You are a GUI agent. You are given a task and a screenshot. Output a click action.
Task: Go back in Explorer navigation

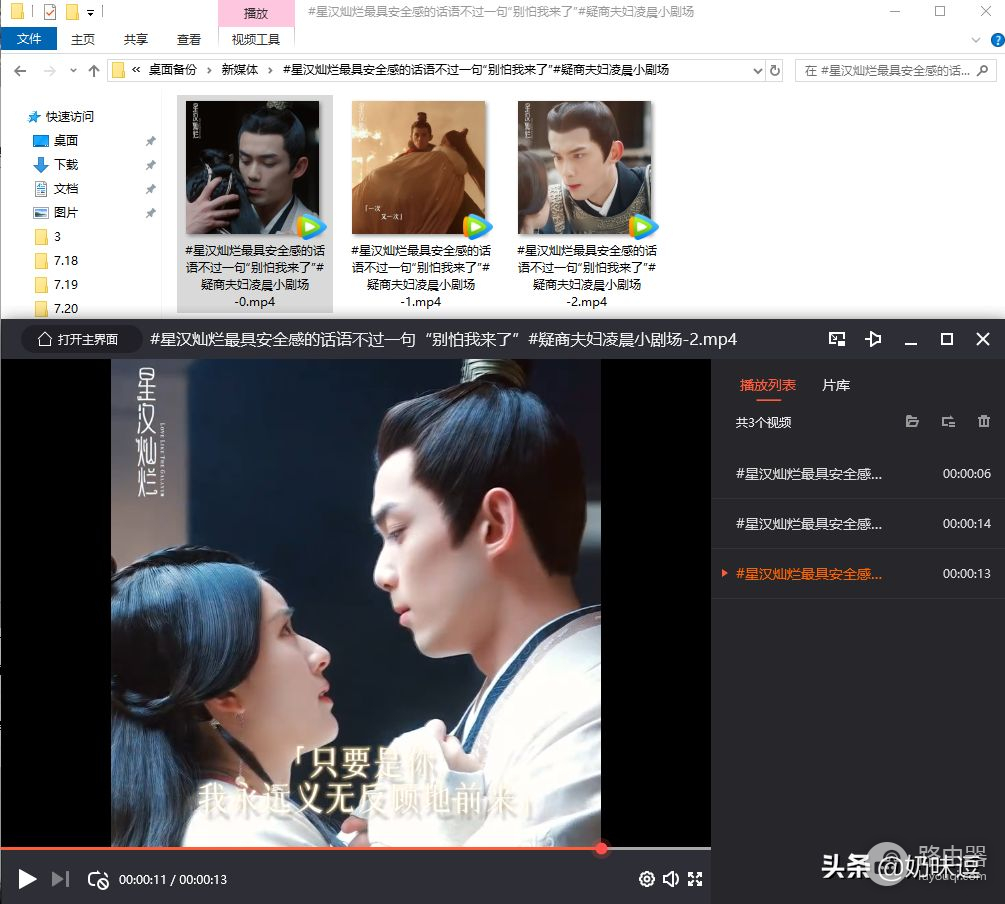(20, 71)
